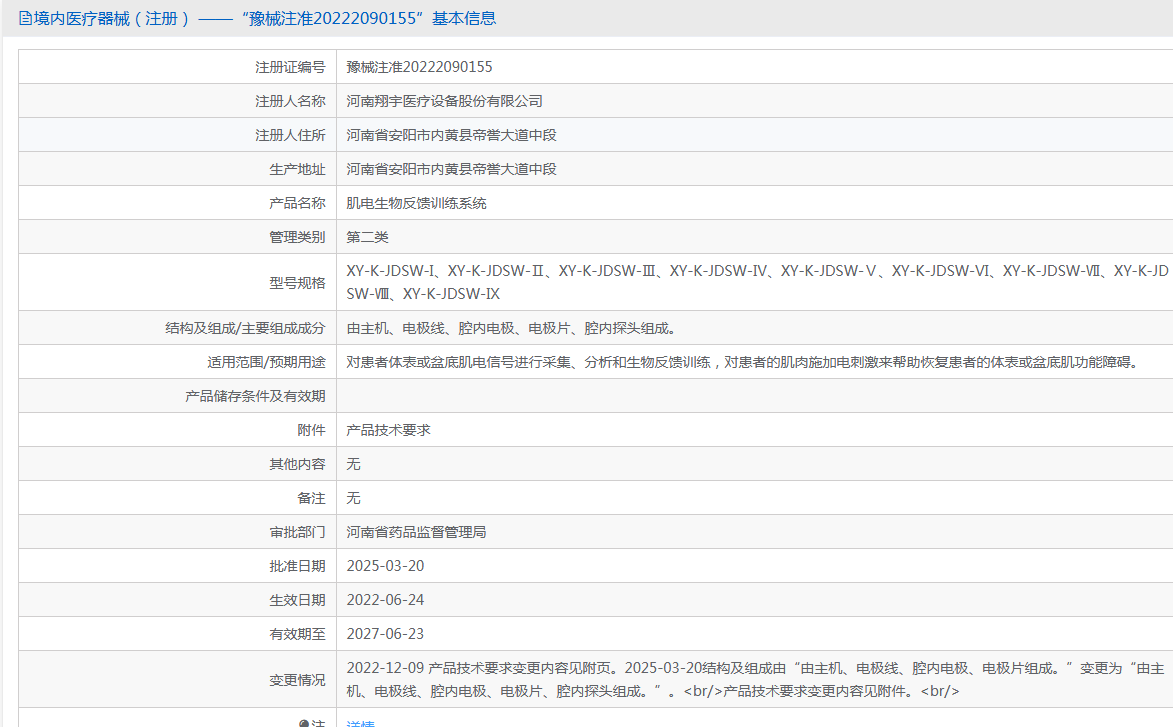Click the 产品名称 label
Viewport: 1173px width, 727px height.
point(297,203)
